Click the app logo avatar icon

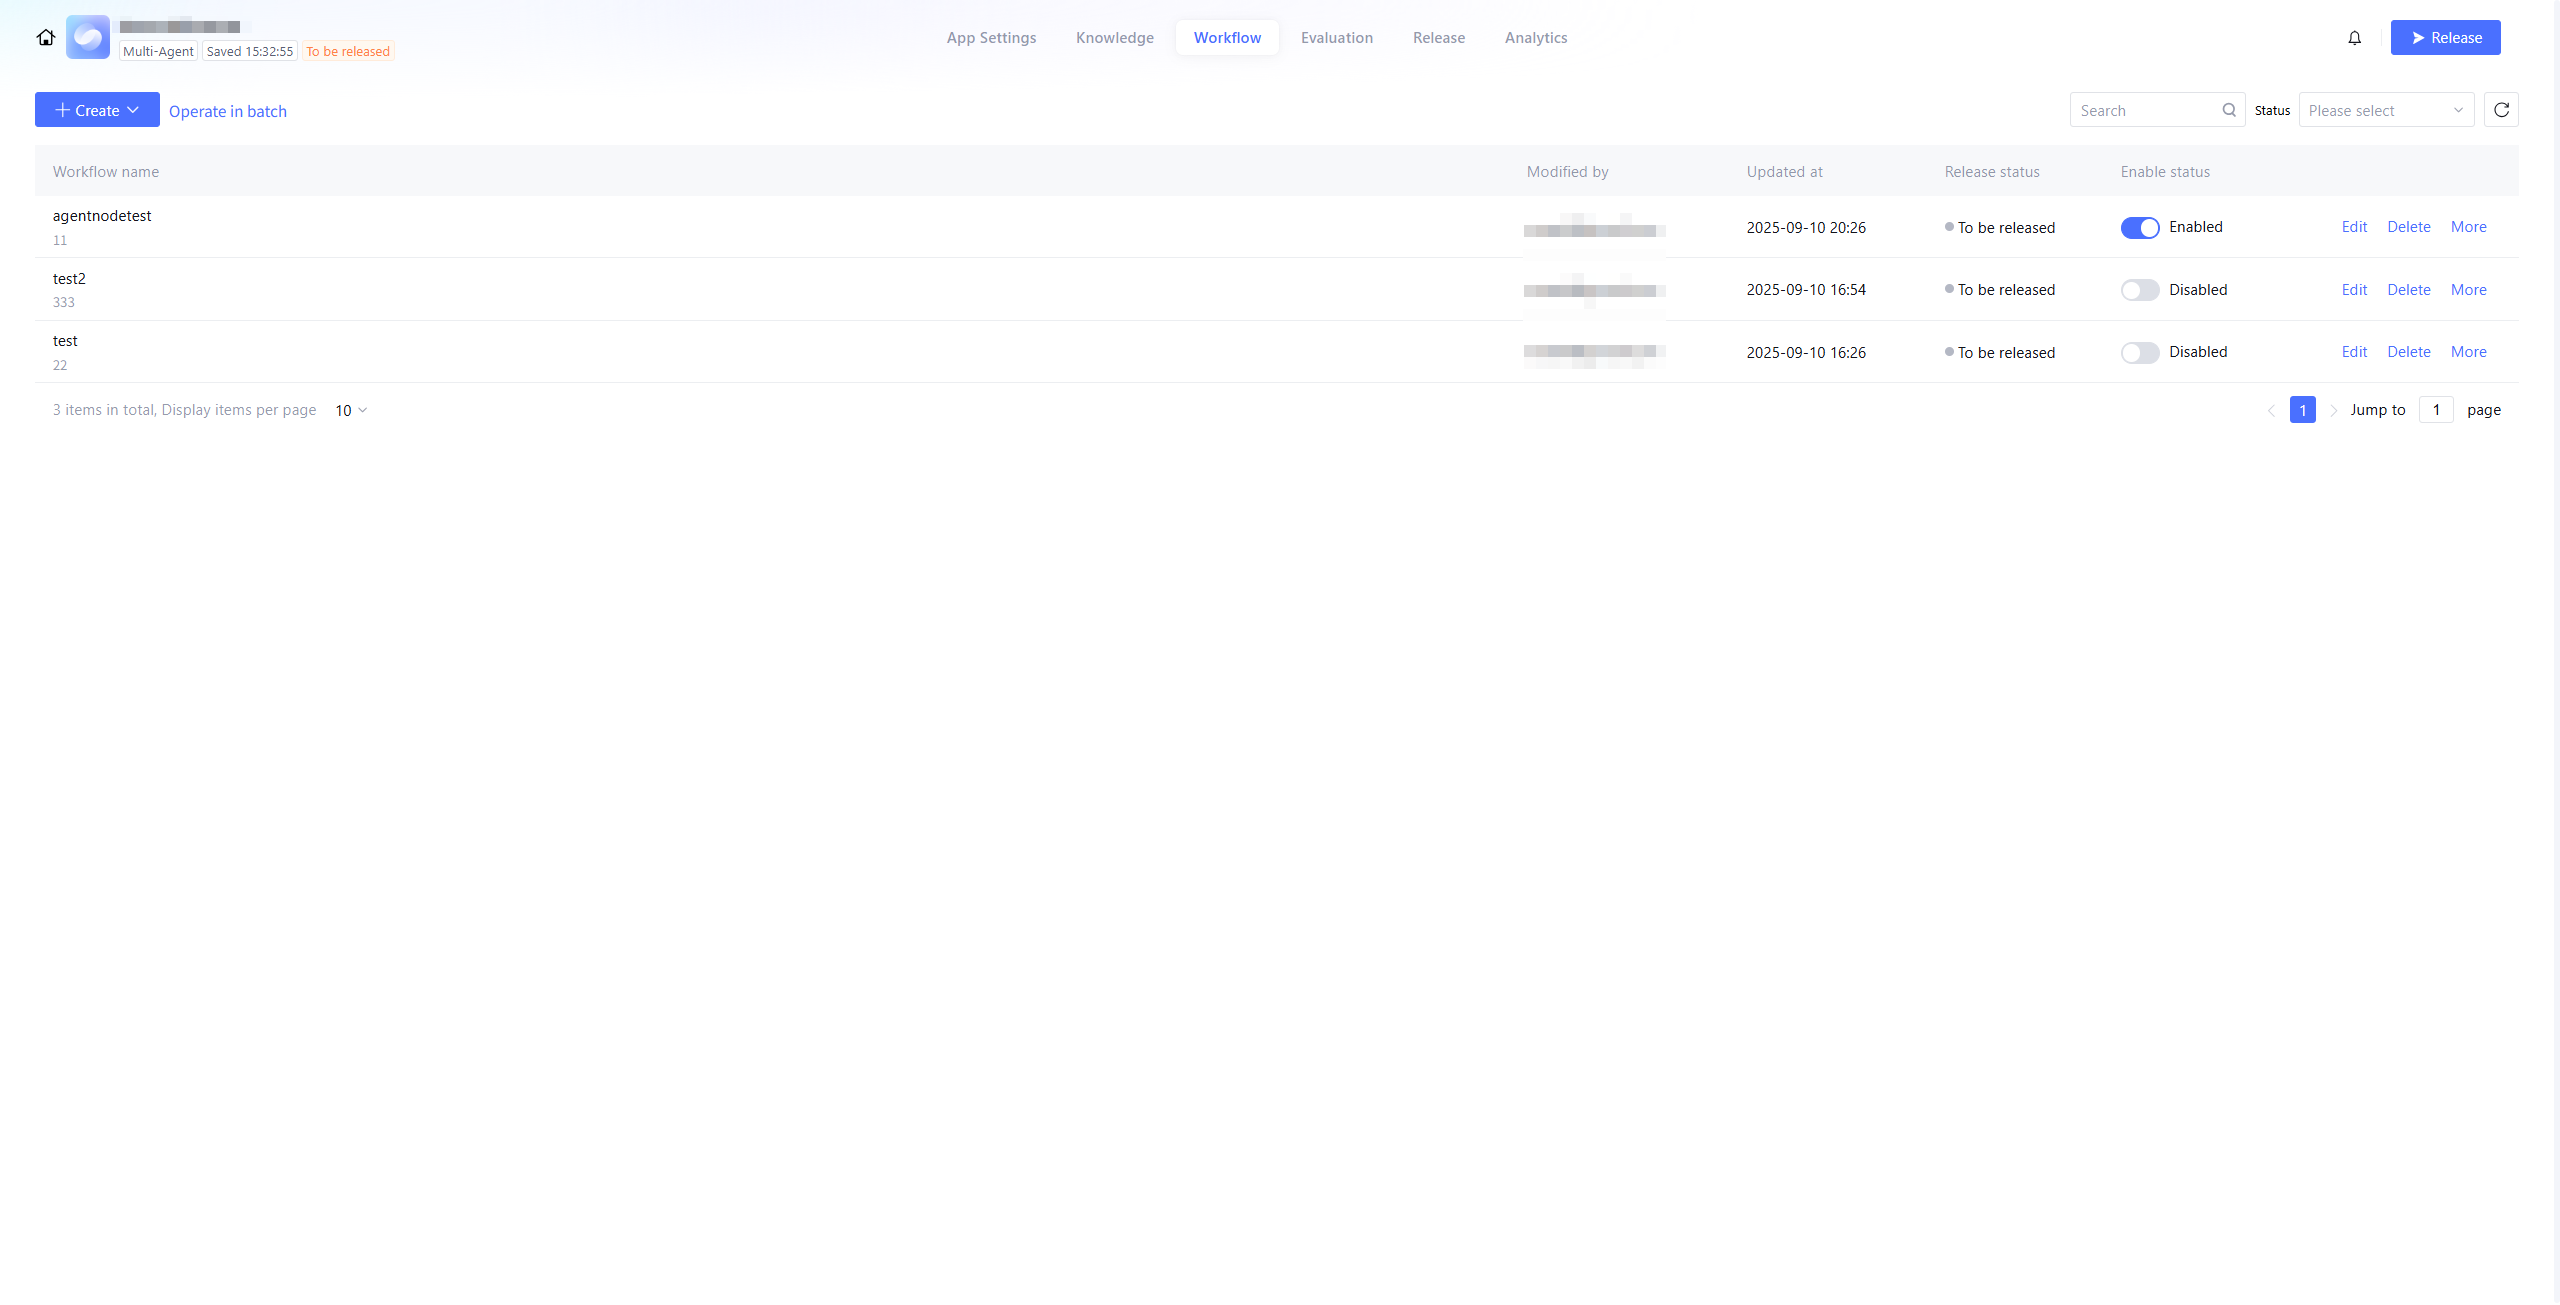click(88, 37)
